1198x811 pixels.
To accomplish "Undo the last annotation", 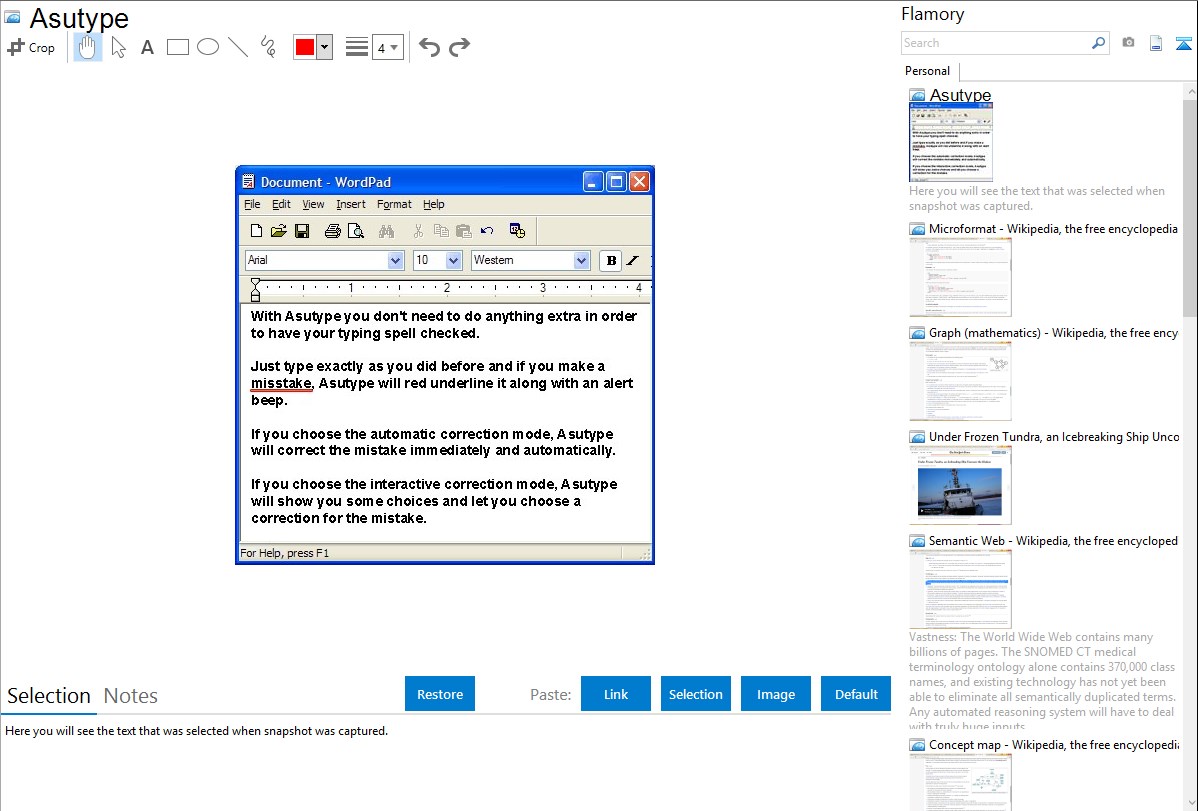I will point(429,47).
